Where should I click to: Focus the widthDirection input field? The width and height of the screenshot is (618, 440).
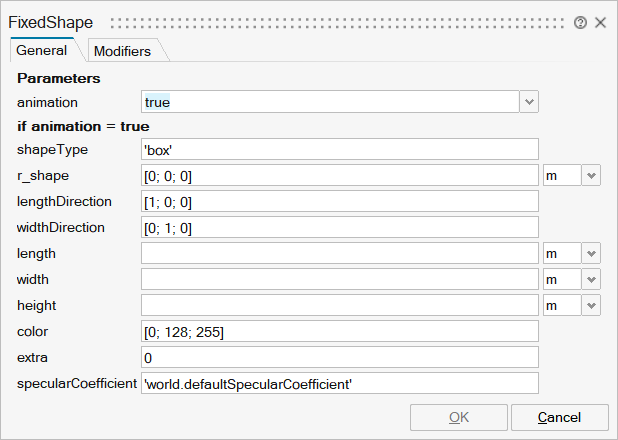coord(340,228)
